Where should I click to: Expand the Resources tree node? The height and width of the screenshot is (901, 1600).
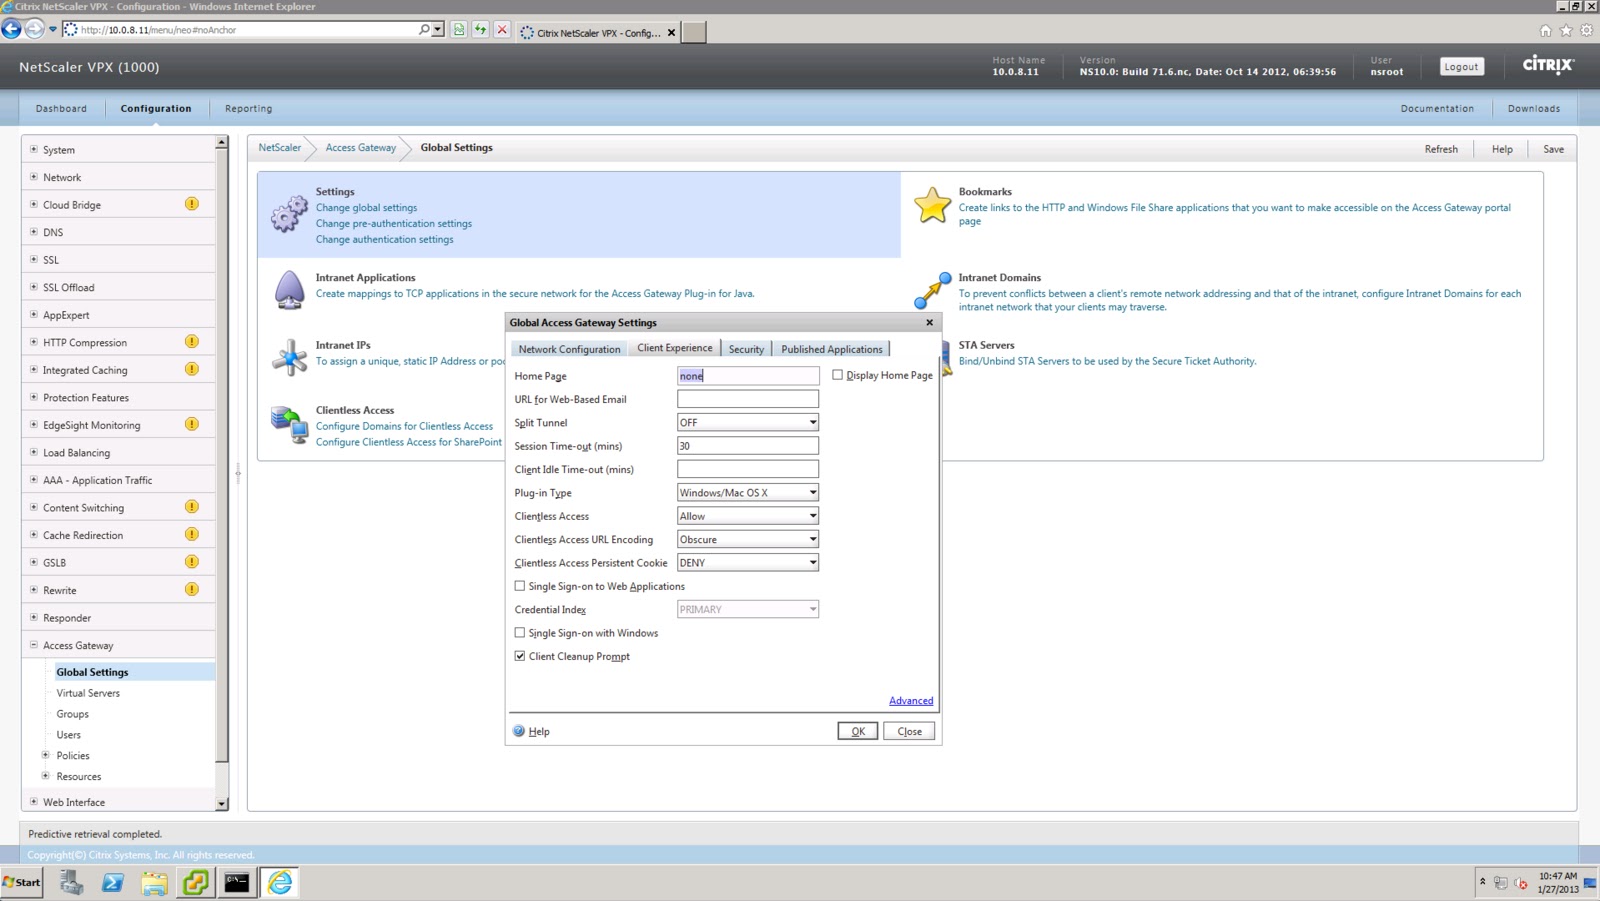pos(46,776)
